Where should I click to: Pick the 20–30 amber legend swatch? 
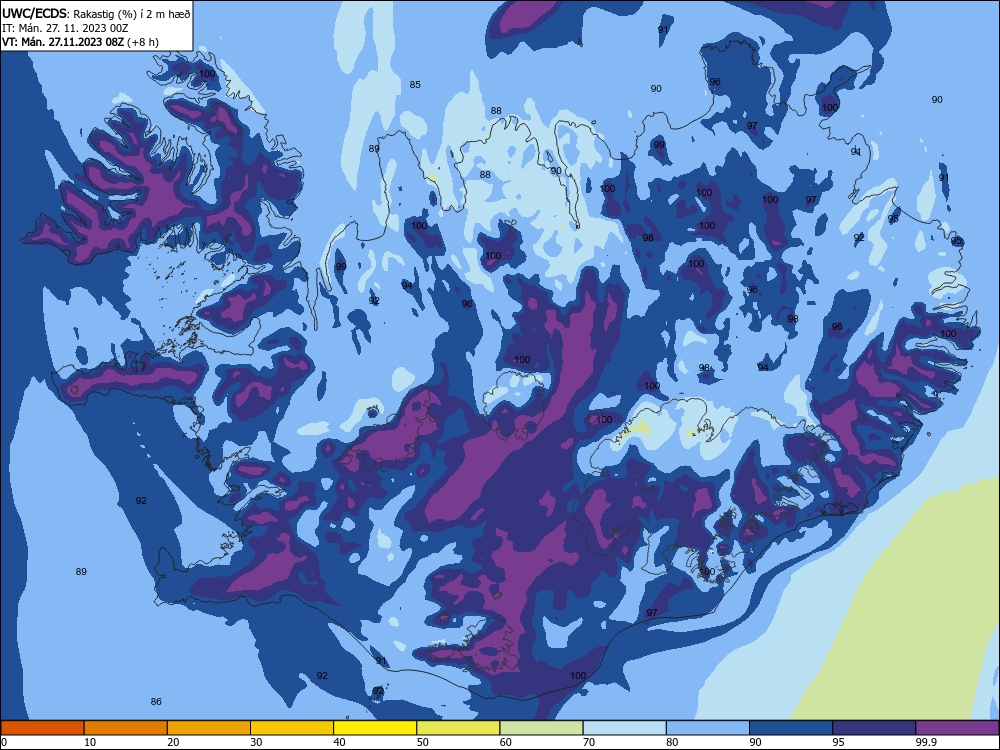pos(209,728)
